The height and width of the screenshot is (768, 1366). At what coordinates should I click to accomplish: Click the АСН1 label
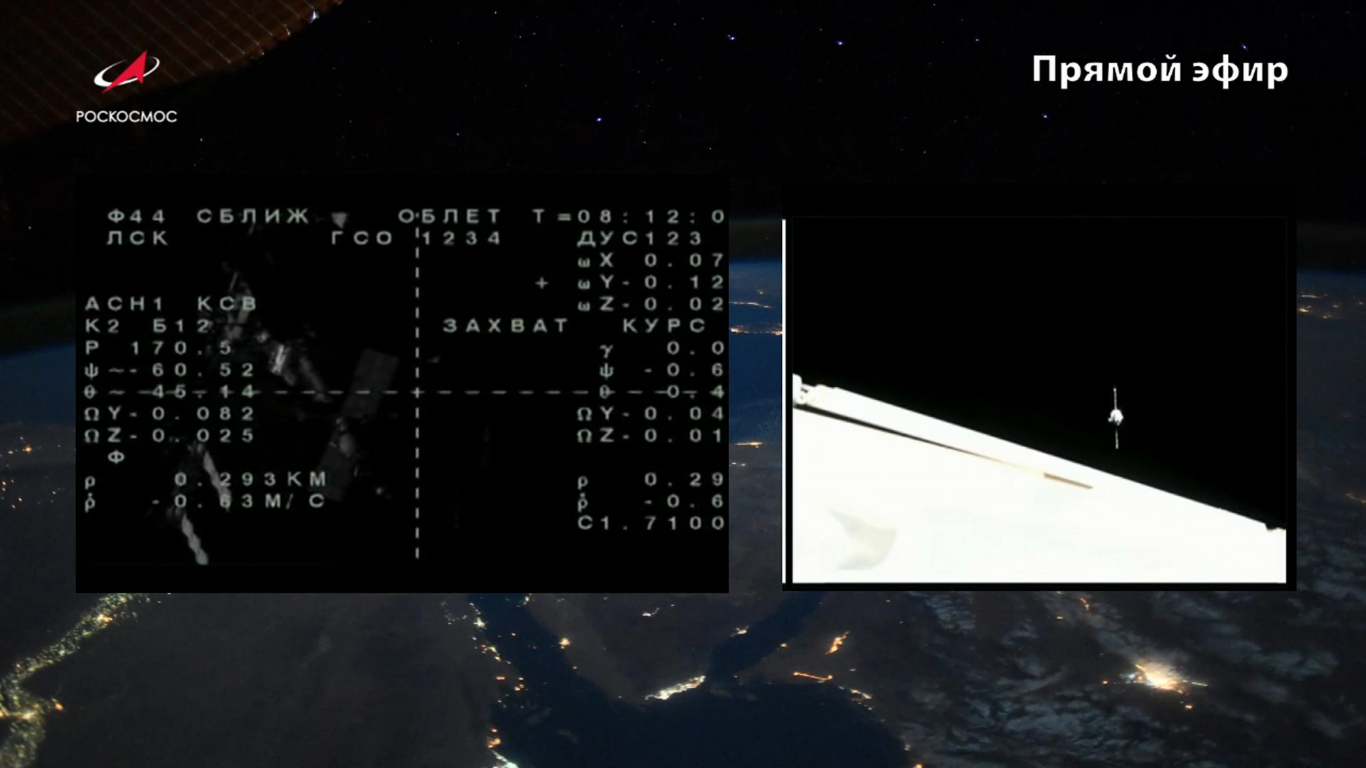point(126,304)
